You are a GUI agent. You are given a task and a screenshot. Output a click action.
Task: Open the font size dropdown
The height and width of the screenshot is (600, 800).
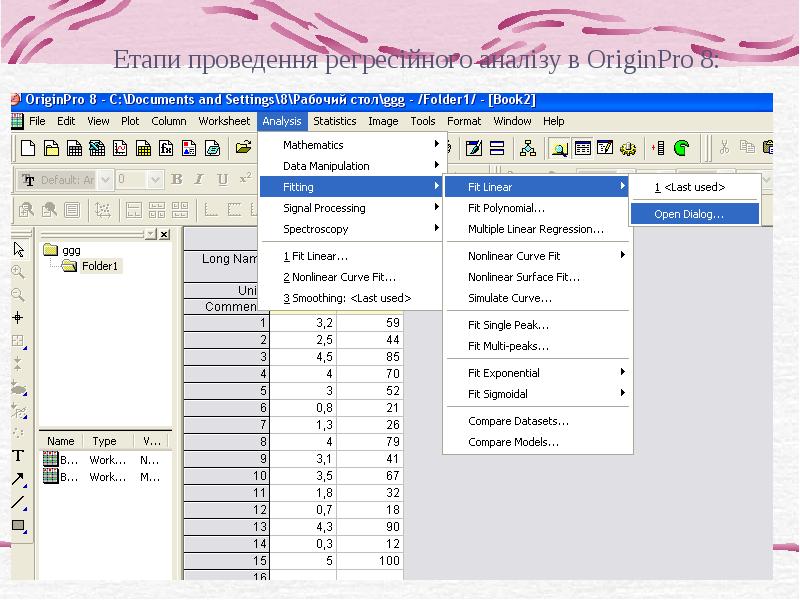155,180
